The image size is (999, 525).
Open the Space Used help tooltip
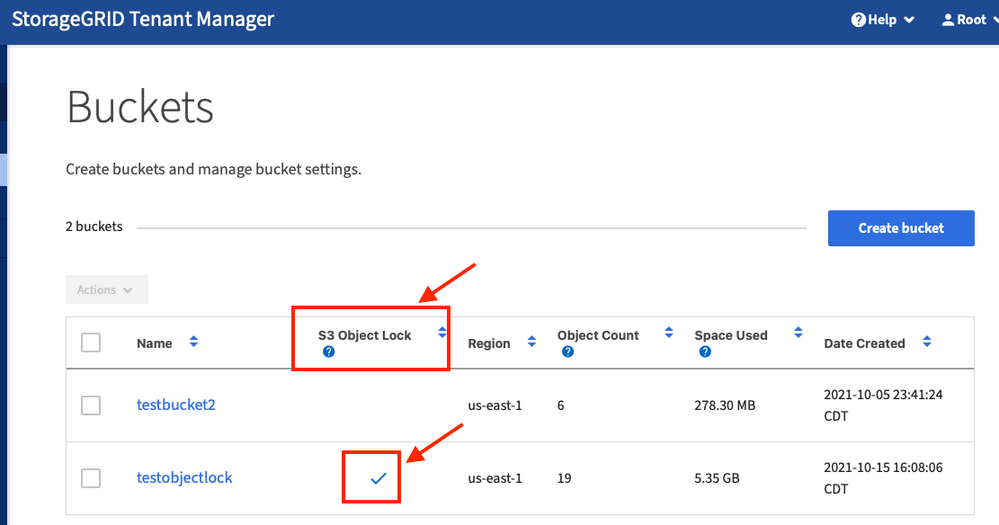click(705, 352)
